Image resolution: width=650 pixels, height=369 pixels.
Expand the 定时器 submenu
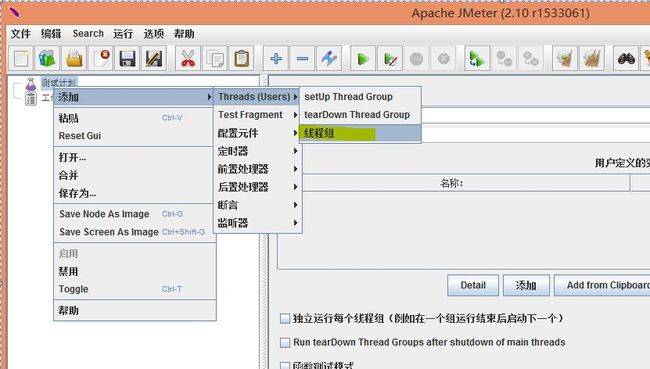(x=257, y=151)
